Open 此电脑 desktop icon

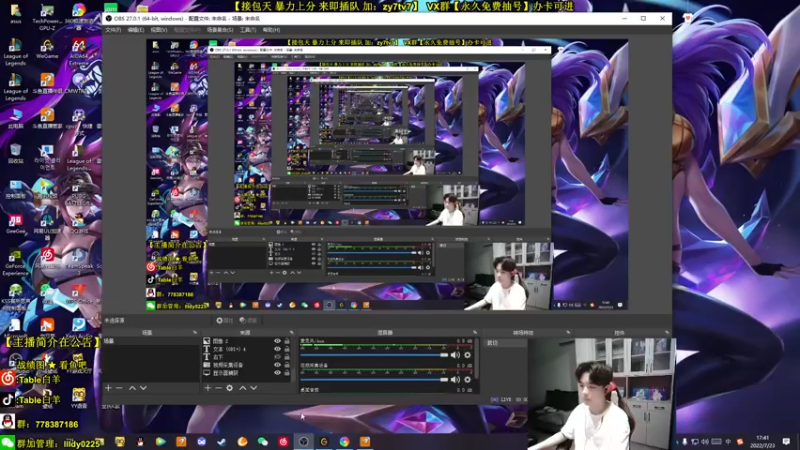[x=15, y=118]
